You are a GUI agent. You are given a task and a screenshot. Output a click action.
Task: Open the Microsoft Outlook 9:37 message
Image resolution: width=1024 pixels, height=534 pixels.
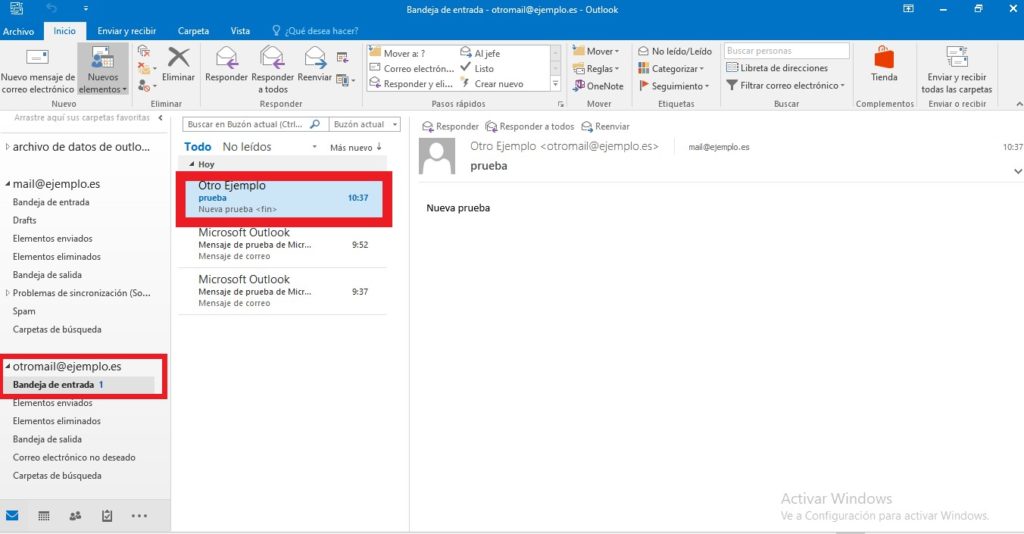pyautogui.click(x=283, y=291)
